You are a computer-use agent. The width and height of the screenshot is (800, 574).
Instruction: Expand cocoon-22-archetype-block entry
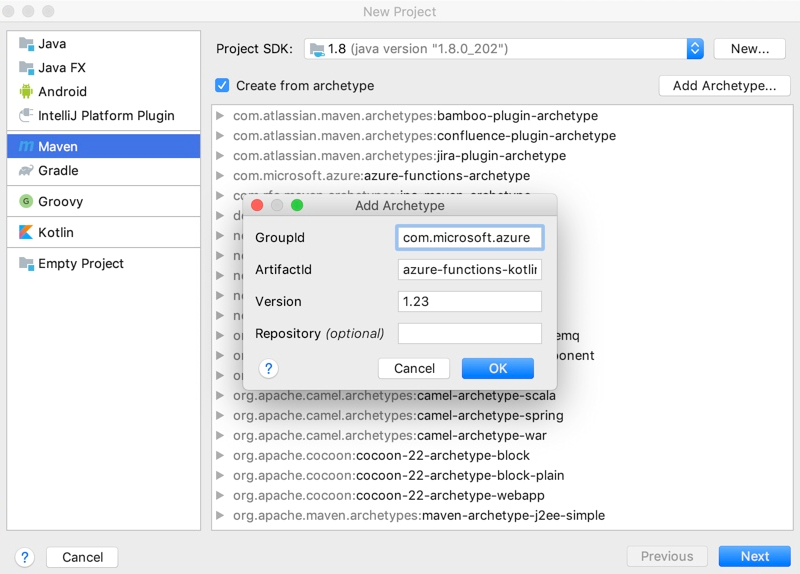tap(220, 455)
